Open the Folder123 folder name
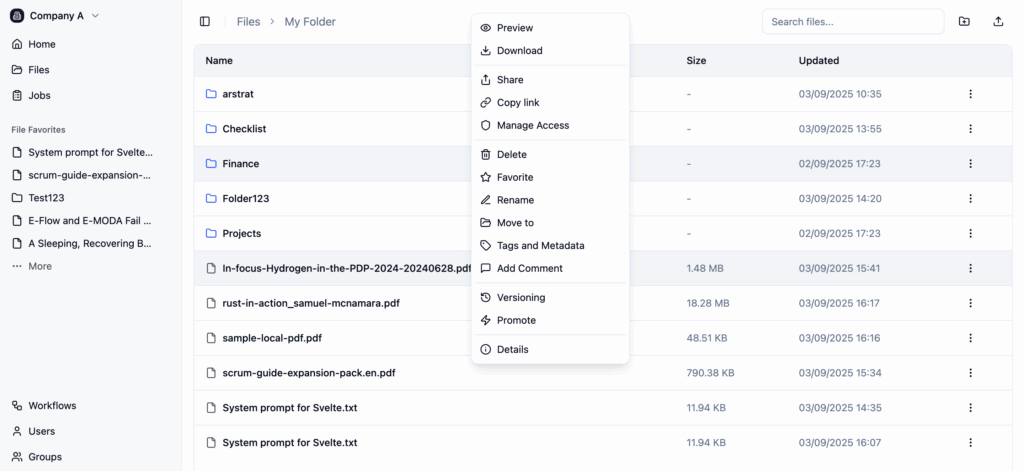Viewport: 1024px width, 471px height. click(x=246, y=199)
